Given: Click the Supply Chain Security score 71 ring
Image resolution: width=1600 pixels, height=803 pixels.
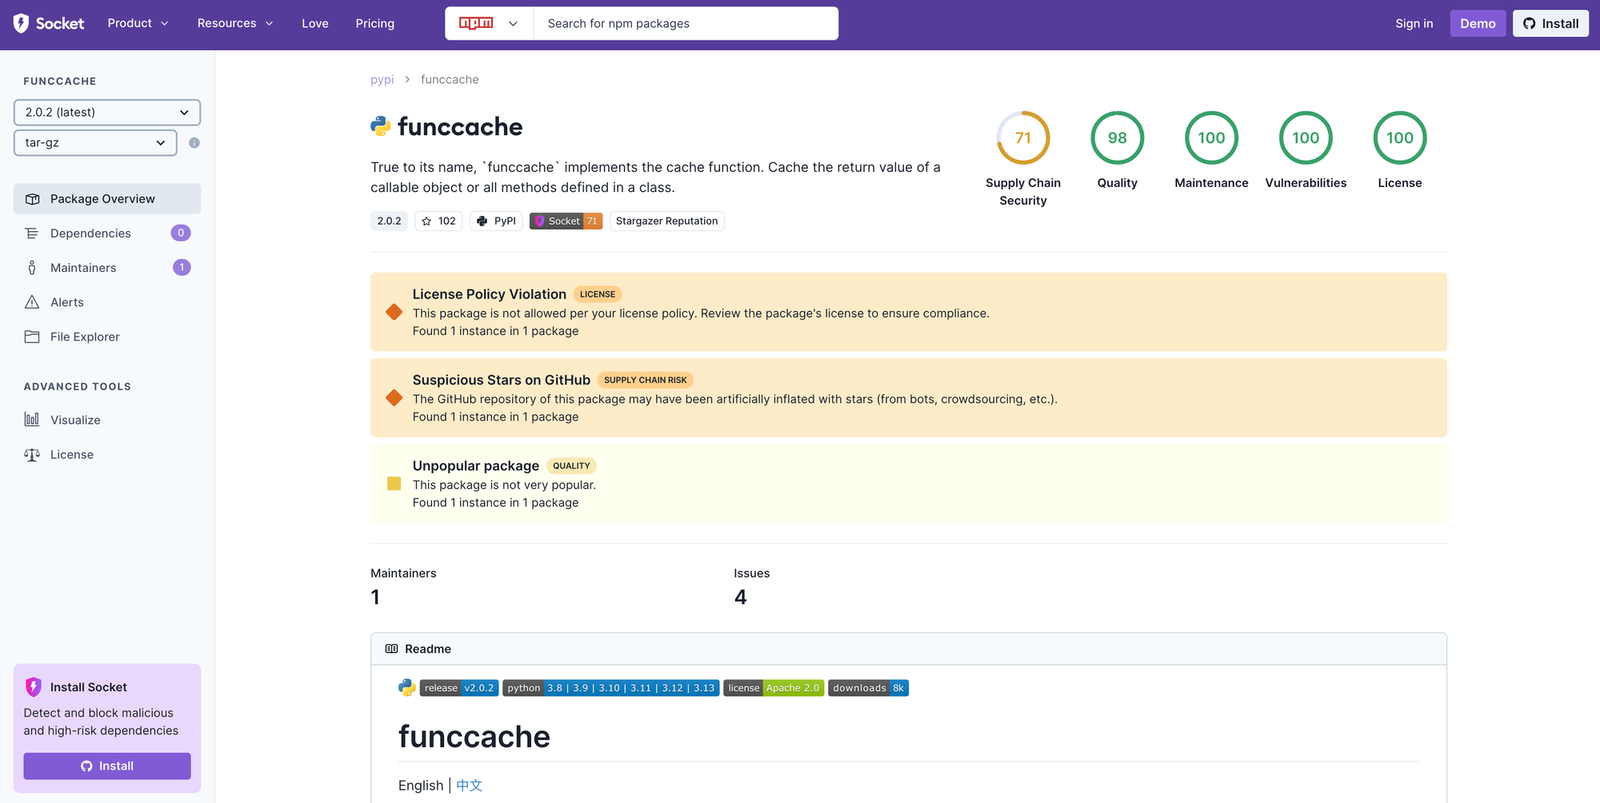Looking at the screenshot, I should pyautogui.click(x=1023, y=138).
